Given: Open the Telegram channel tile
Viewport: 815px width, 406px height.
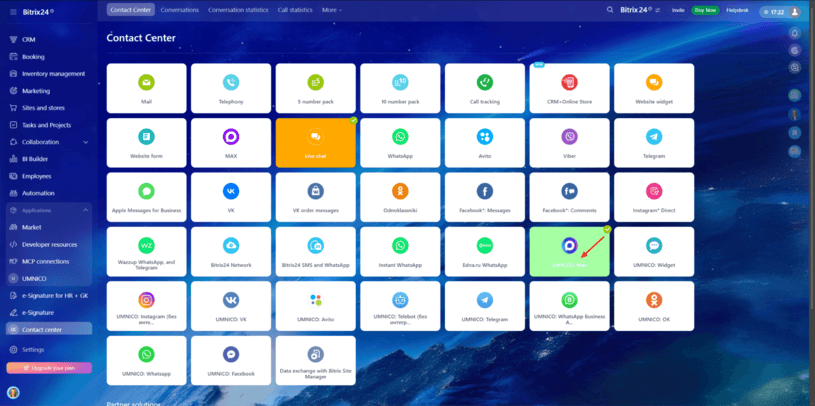Looking at the screenshot, I should [654, 143].
